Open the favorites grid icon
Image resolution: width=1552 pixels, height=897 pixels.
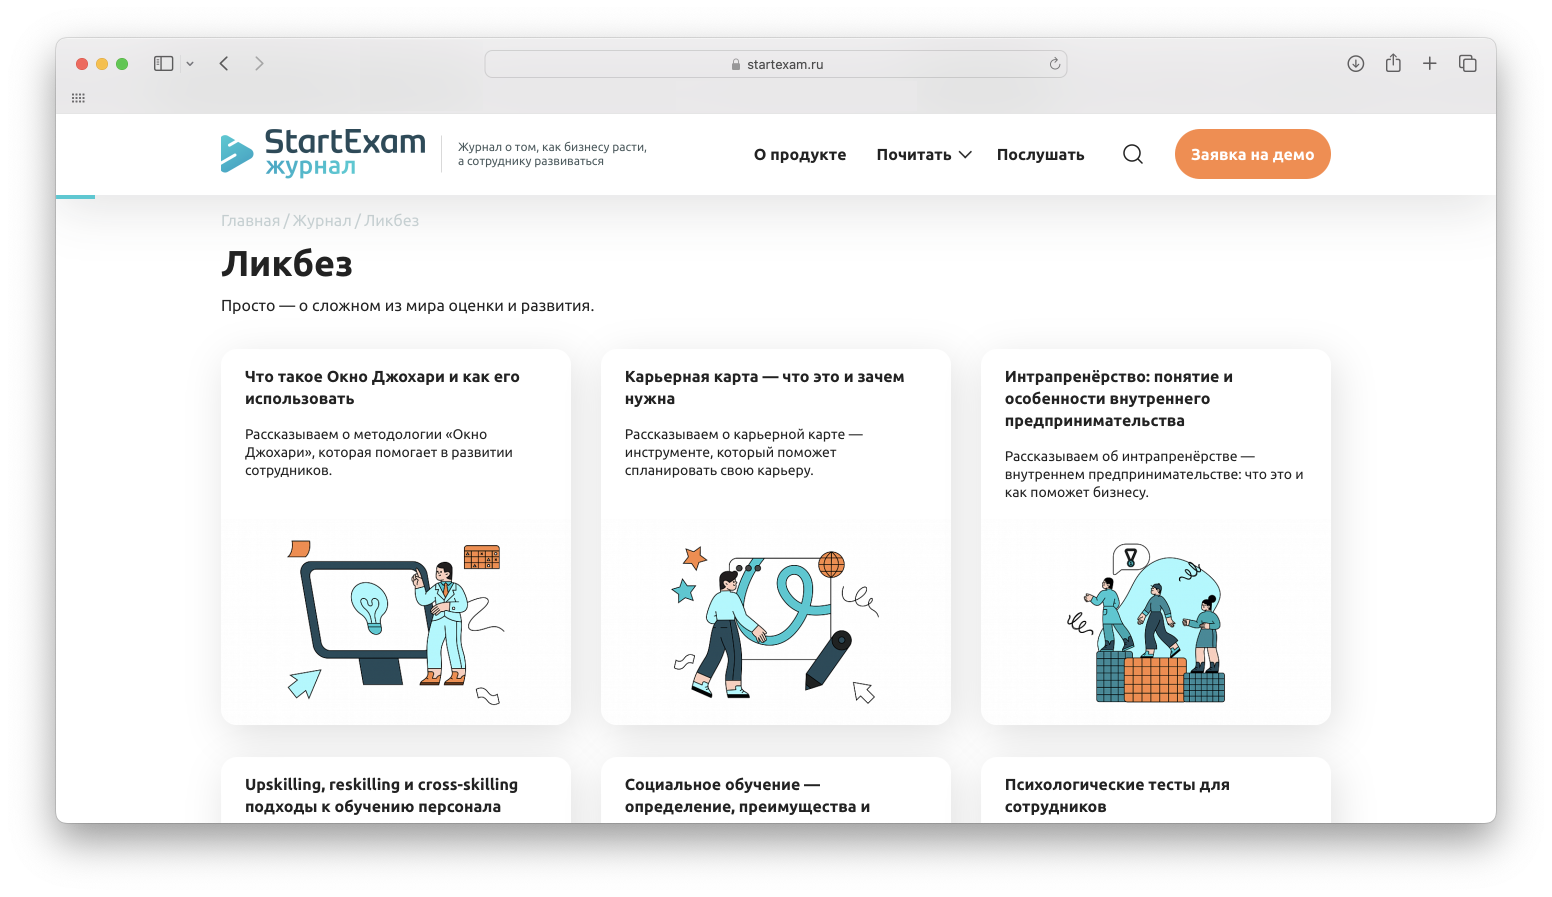coord(78,98)
